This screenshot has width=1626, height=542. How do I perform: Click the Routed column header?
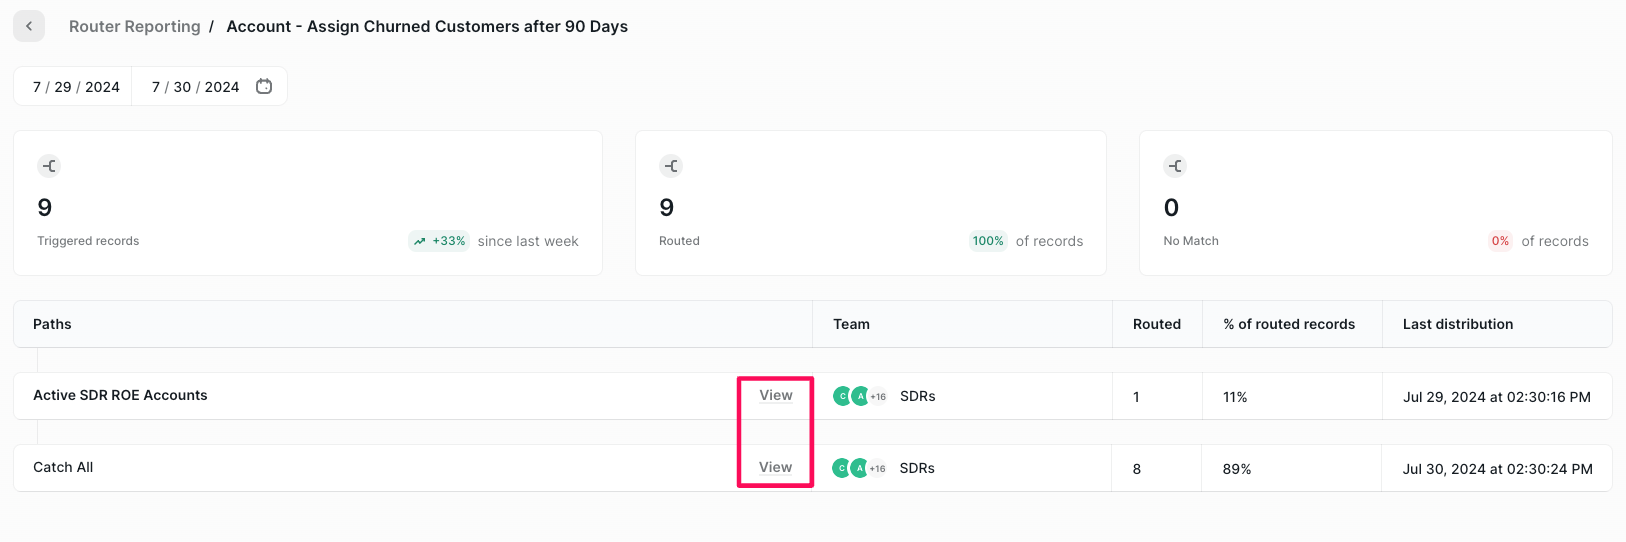click(x=1157, y=324)
